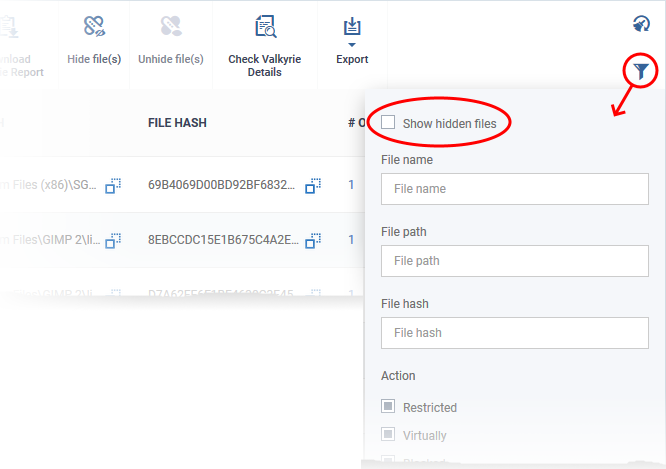Click into the File path input field
The image size is (666, 469).
click(x=514, y=261)
